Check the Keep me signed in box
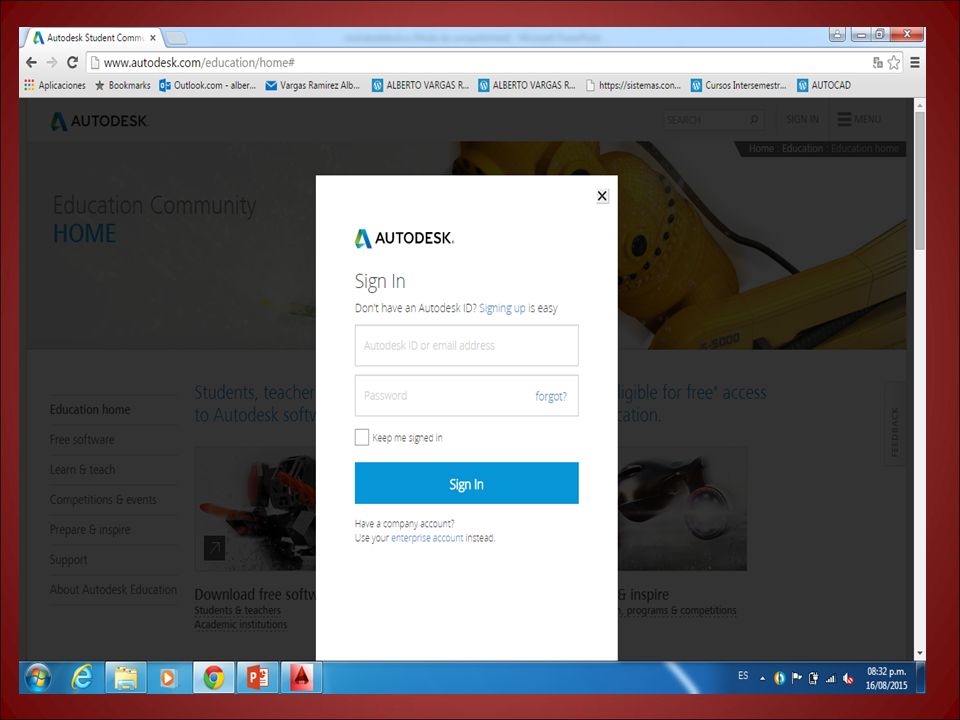The image size is (960, 720). (362, 437)
